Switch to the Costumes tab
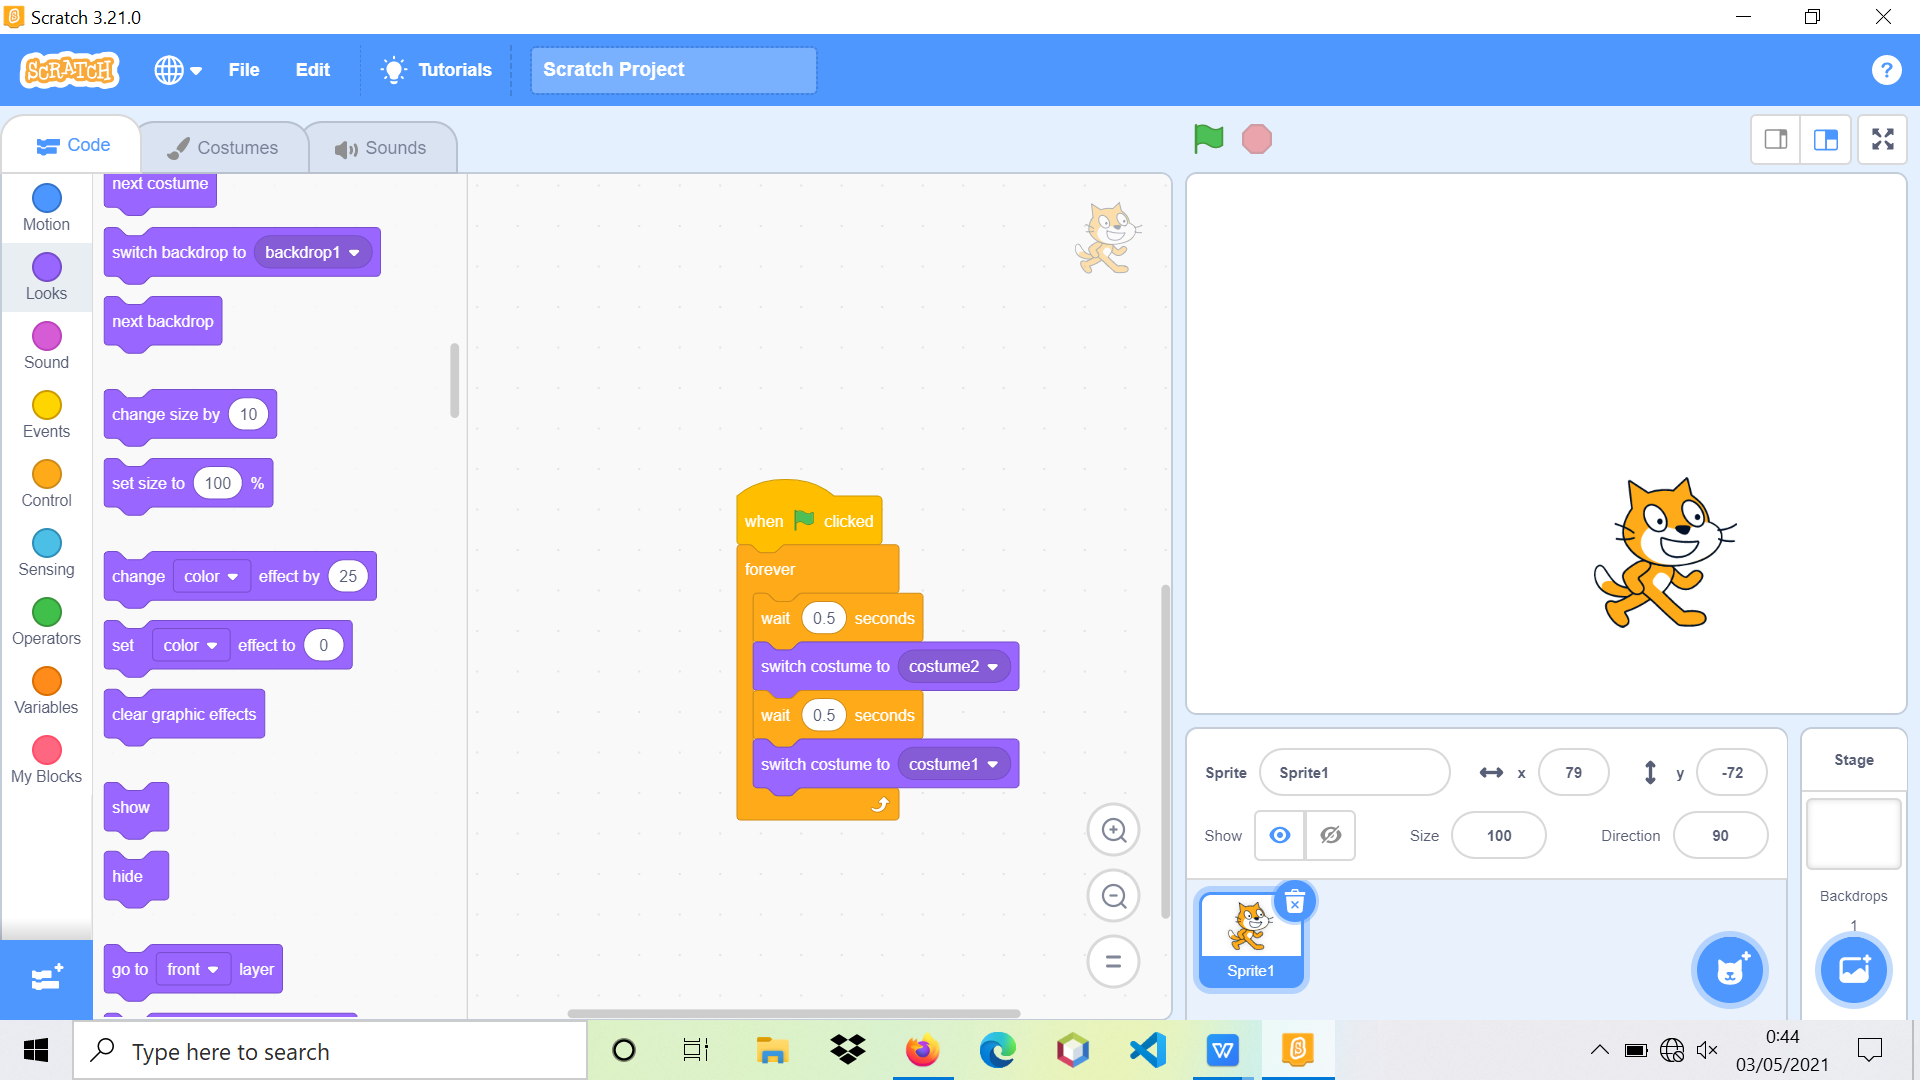Image resolution: width=1920 pixels, height=1080 pixels. tap(223, 148)
